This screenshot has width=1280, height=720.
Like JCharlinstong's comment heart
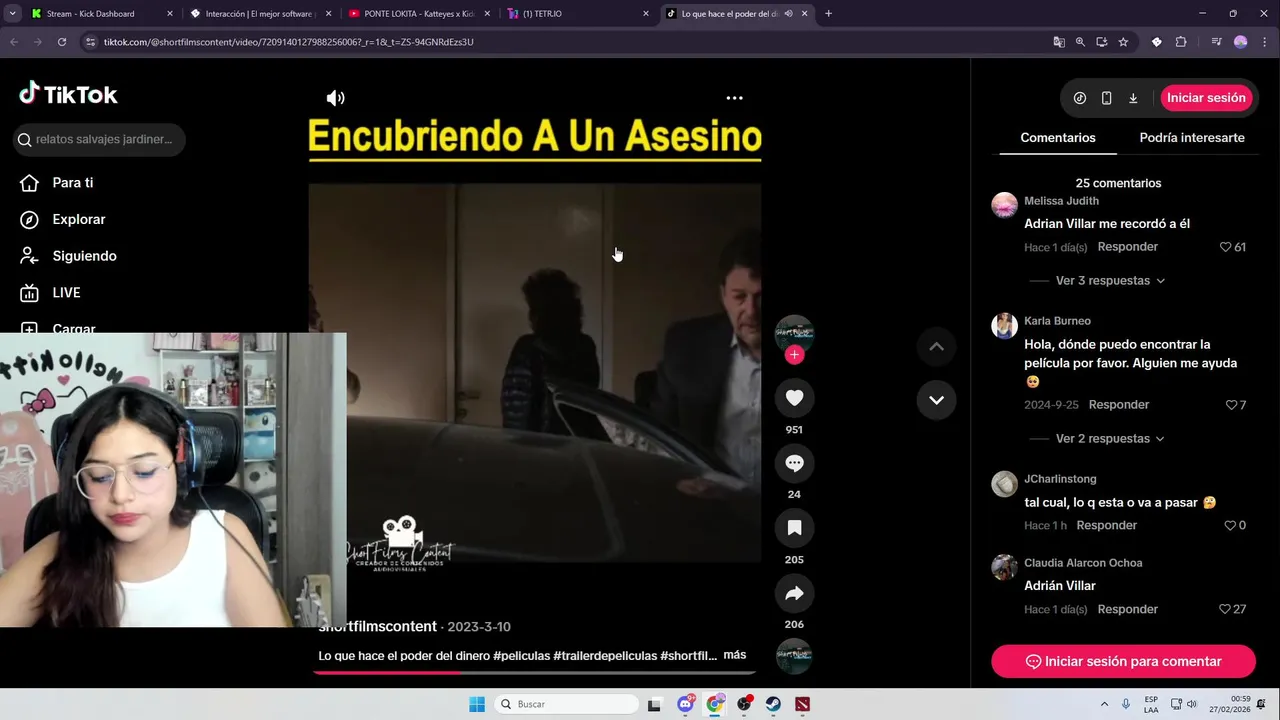[x=1230, y=525]
